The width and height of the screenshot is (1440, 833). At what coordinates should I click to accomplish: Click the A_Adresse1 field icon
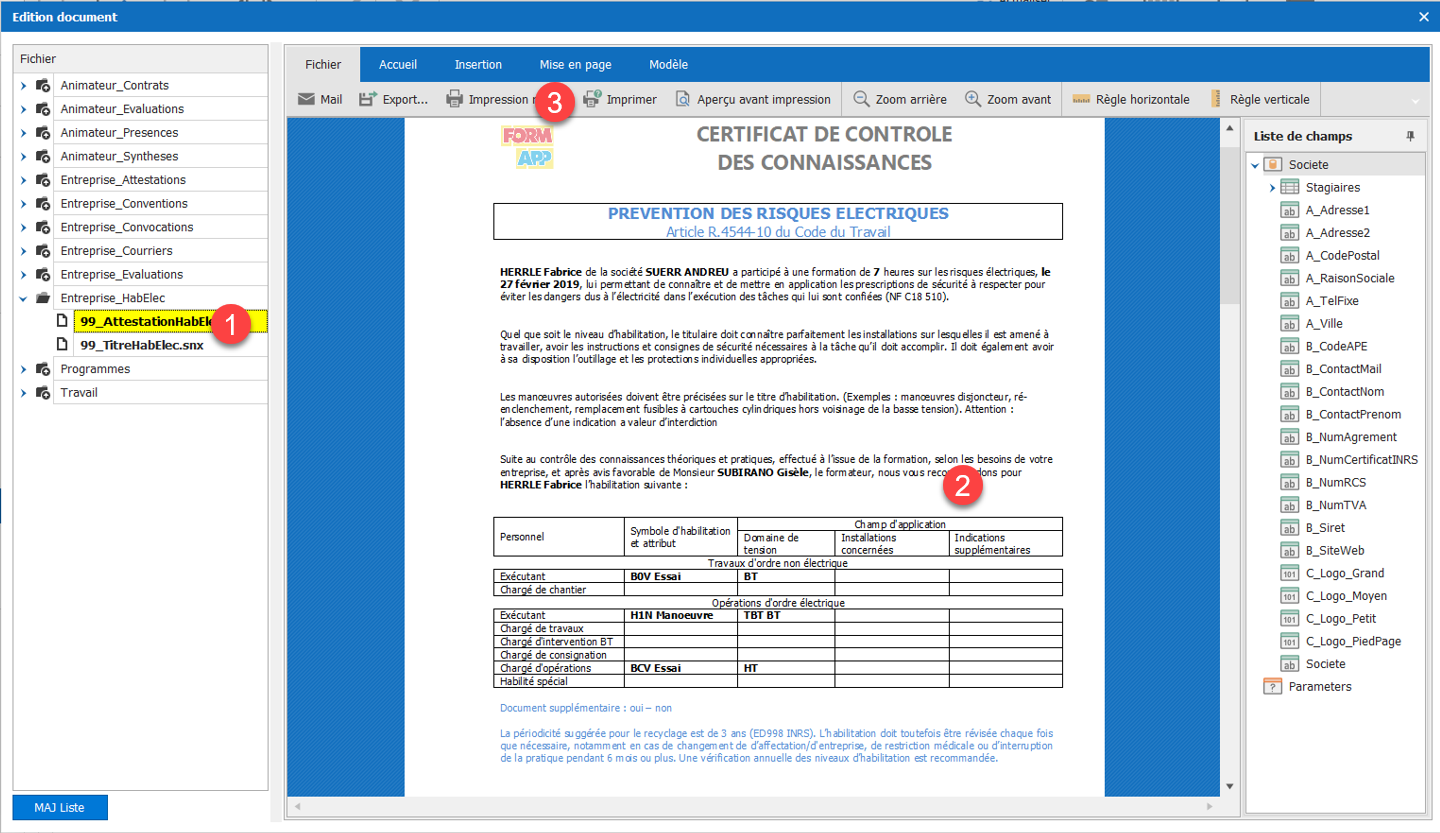click(1290, 210)
